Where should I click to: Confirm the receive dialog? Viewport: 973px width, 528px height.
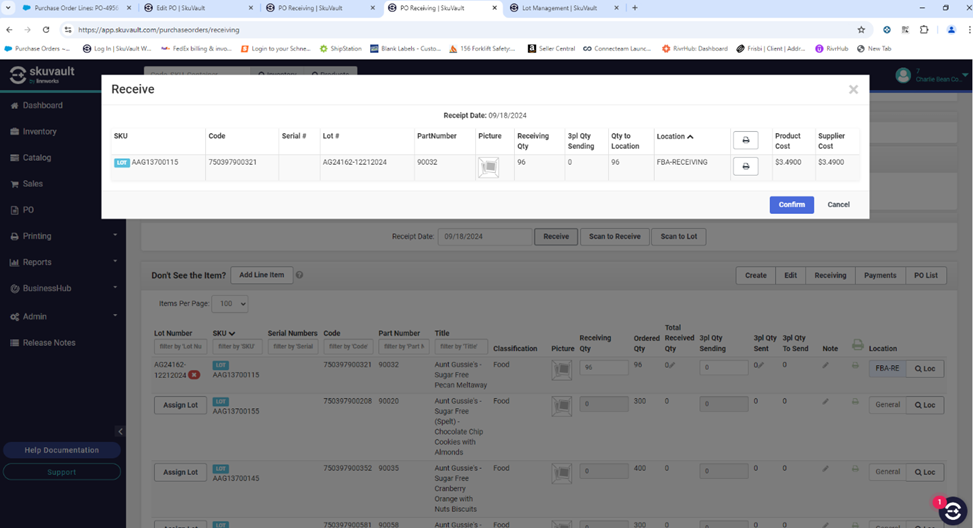tap(791, 205)
